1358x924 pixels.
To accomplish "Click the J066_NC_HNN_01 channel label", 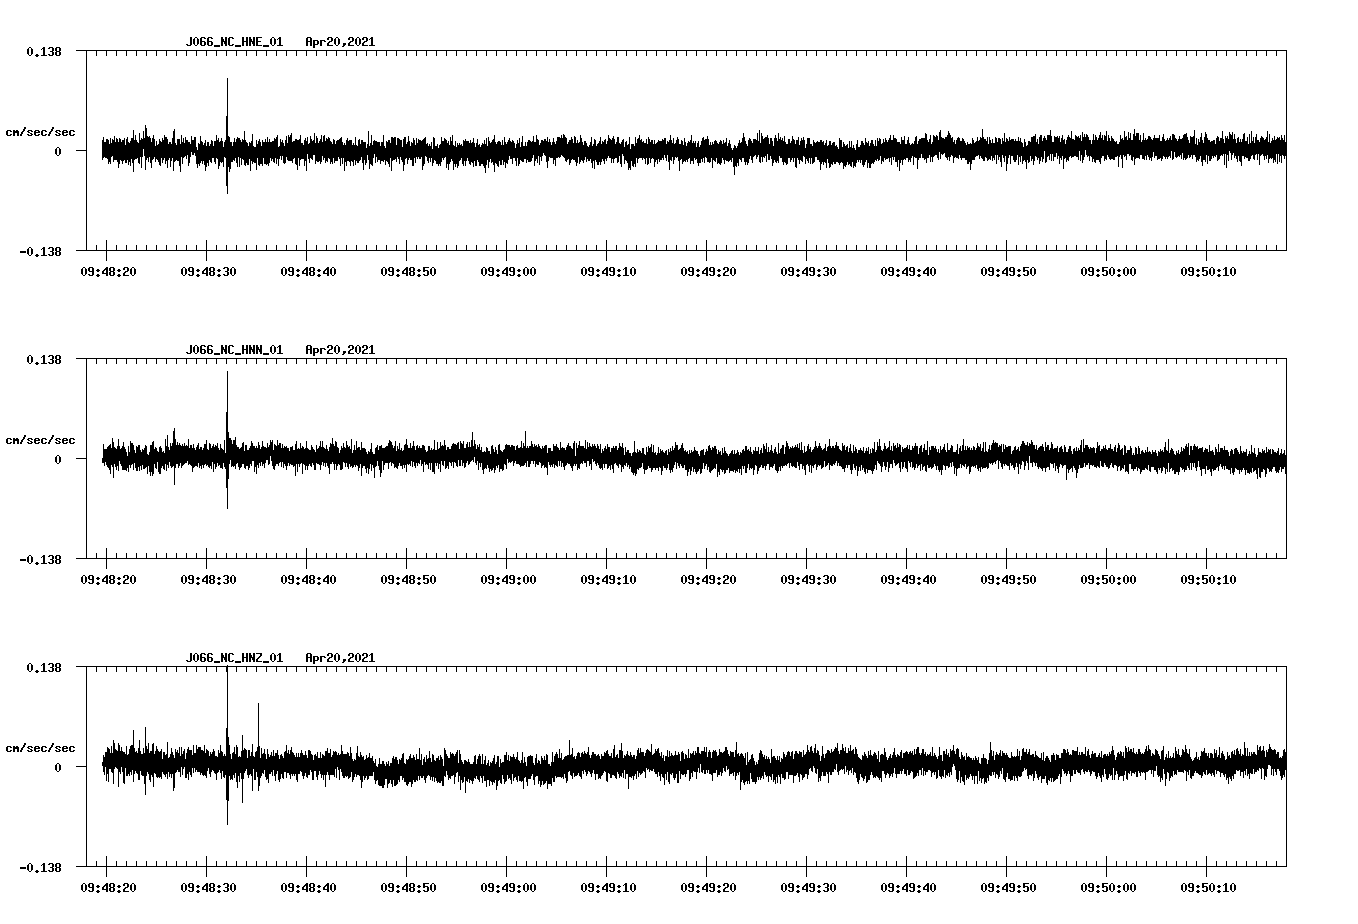I will [x=233, y=350].
